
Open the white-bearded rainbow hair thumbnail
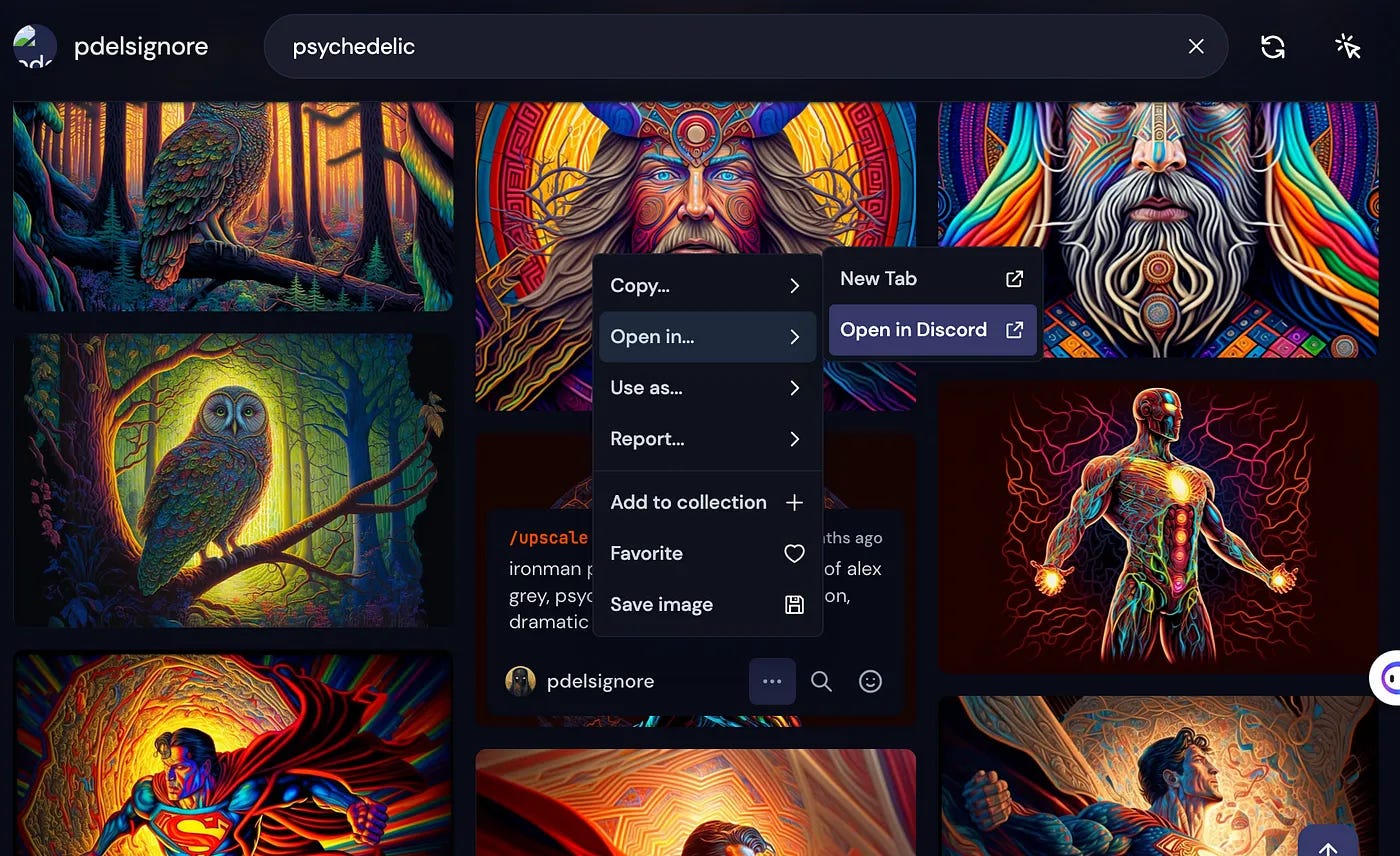tap(1158, 229)
